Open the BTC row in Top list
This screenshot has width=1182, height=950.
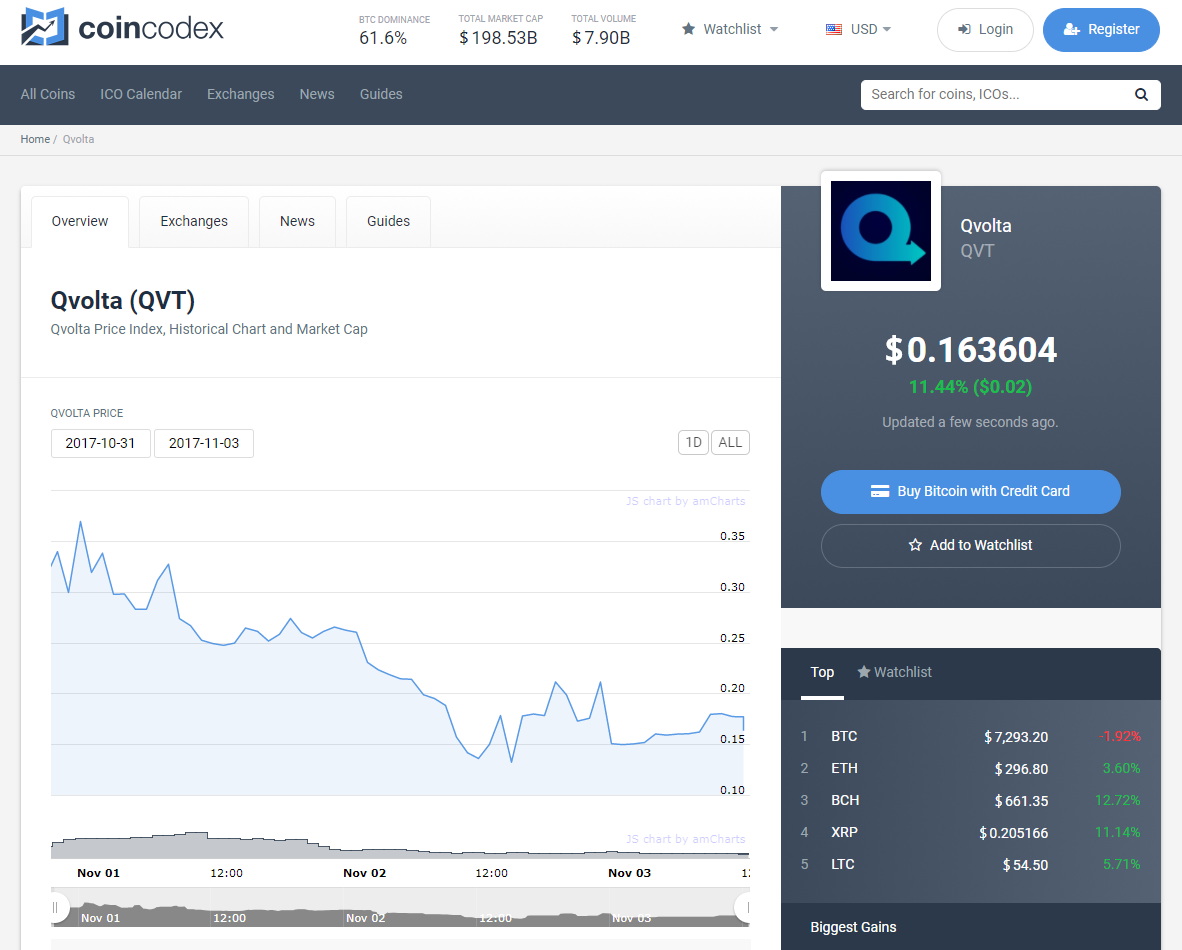(970, 737)
